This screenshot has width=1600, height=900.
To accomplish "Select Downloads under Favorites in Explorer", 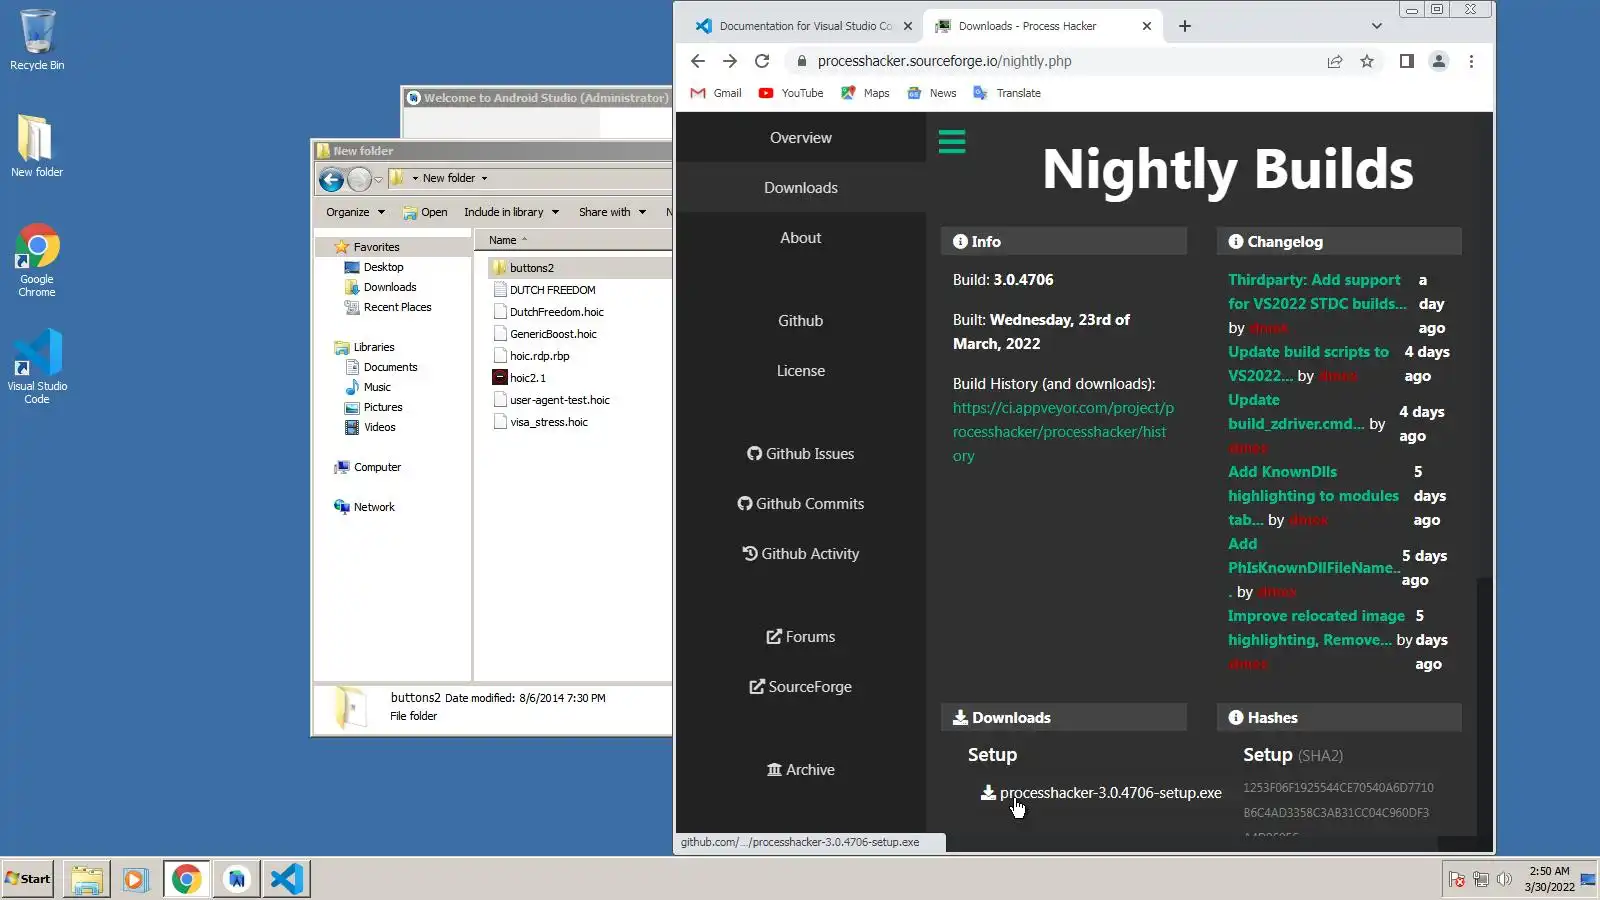I will coord(380,287).
